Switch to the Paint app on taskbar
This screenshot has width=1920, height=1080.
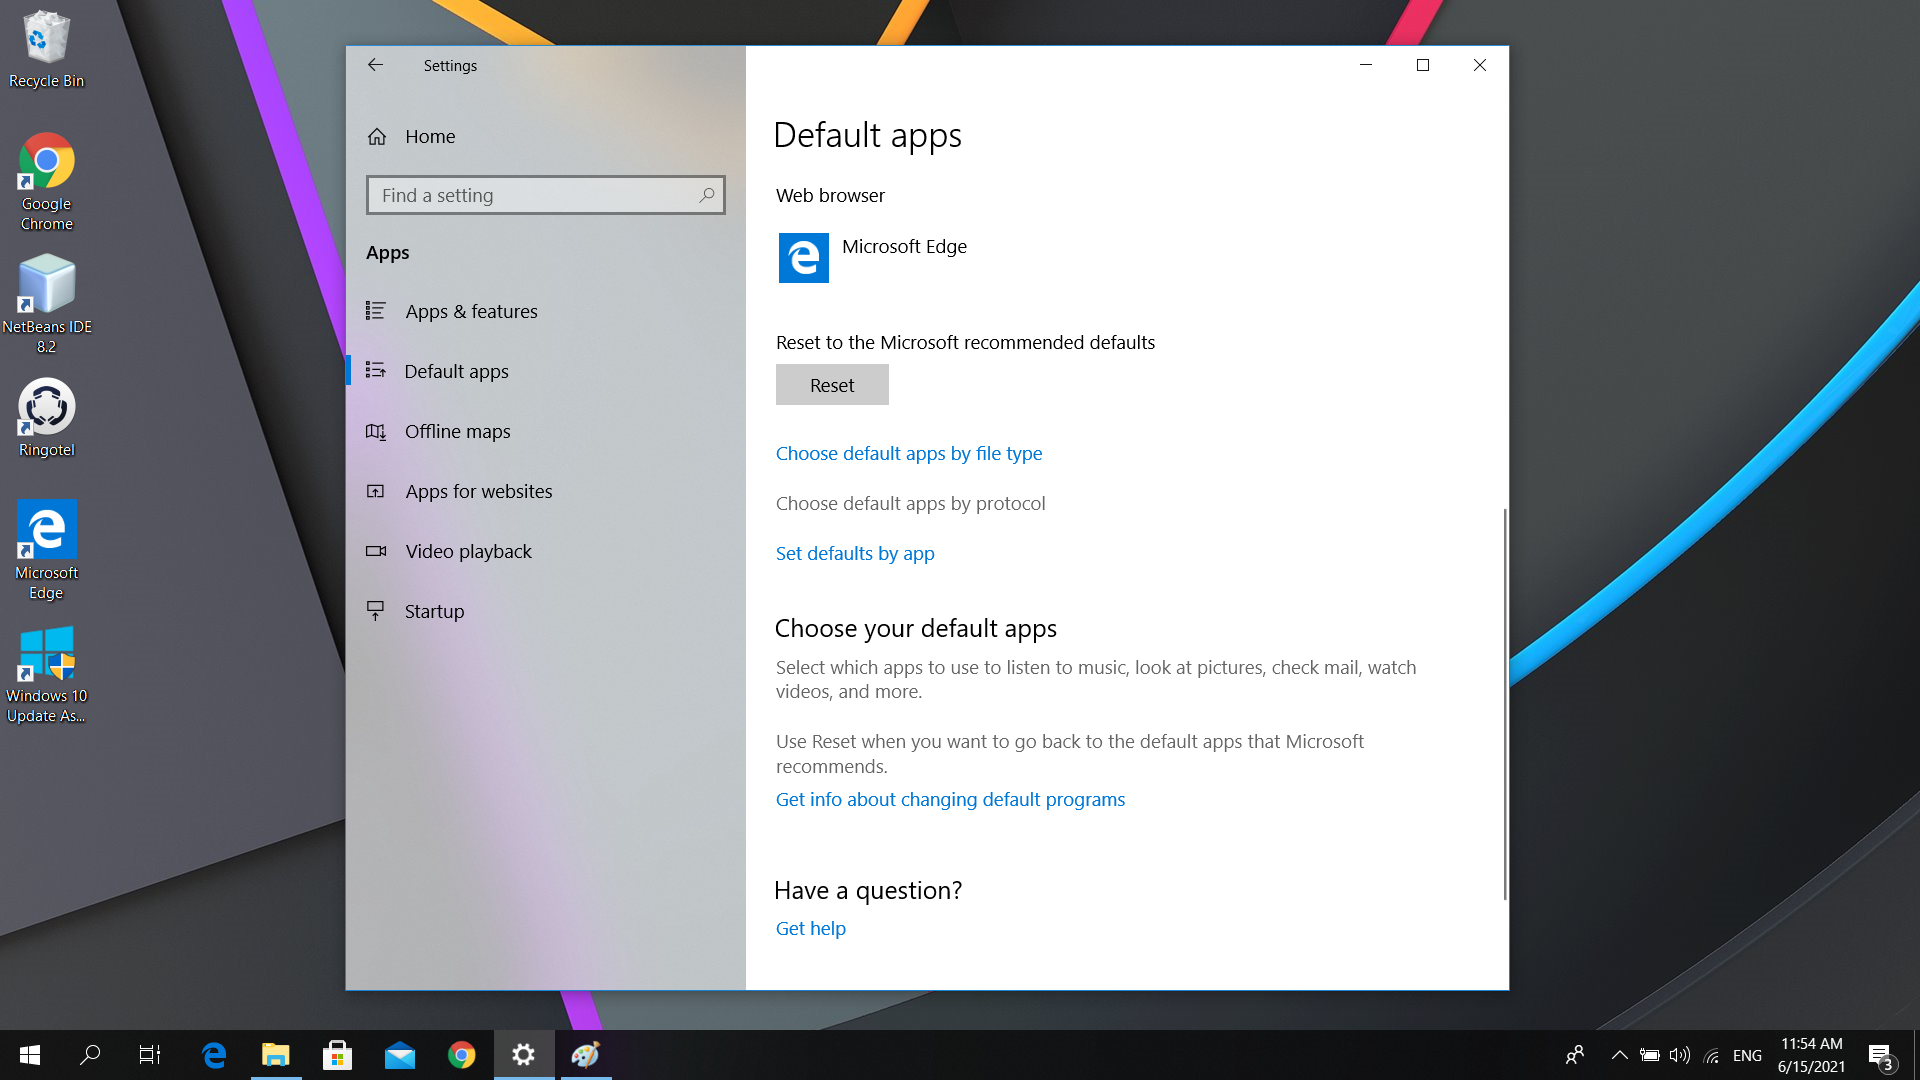point(586,1055)
